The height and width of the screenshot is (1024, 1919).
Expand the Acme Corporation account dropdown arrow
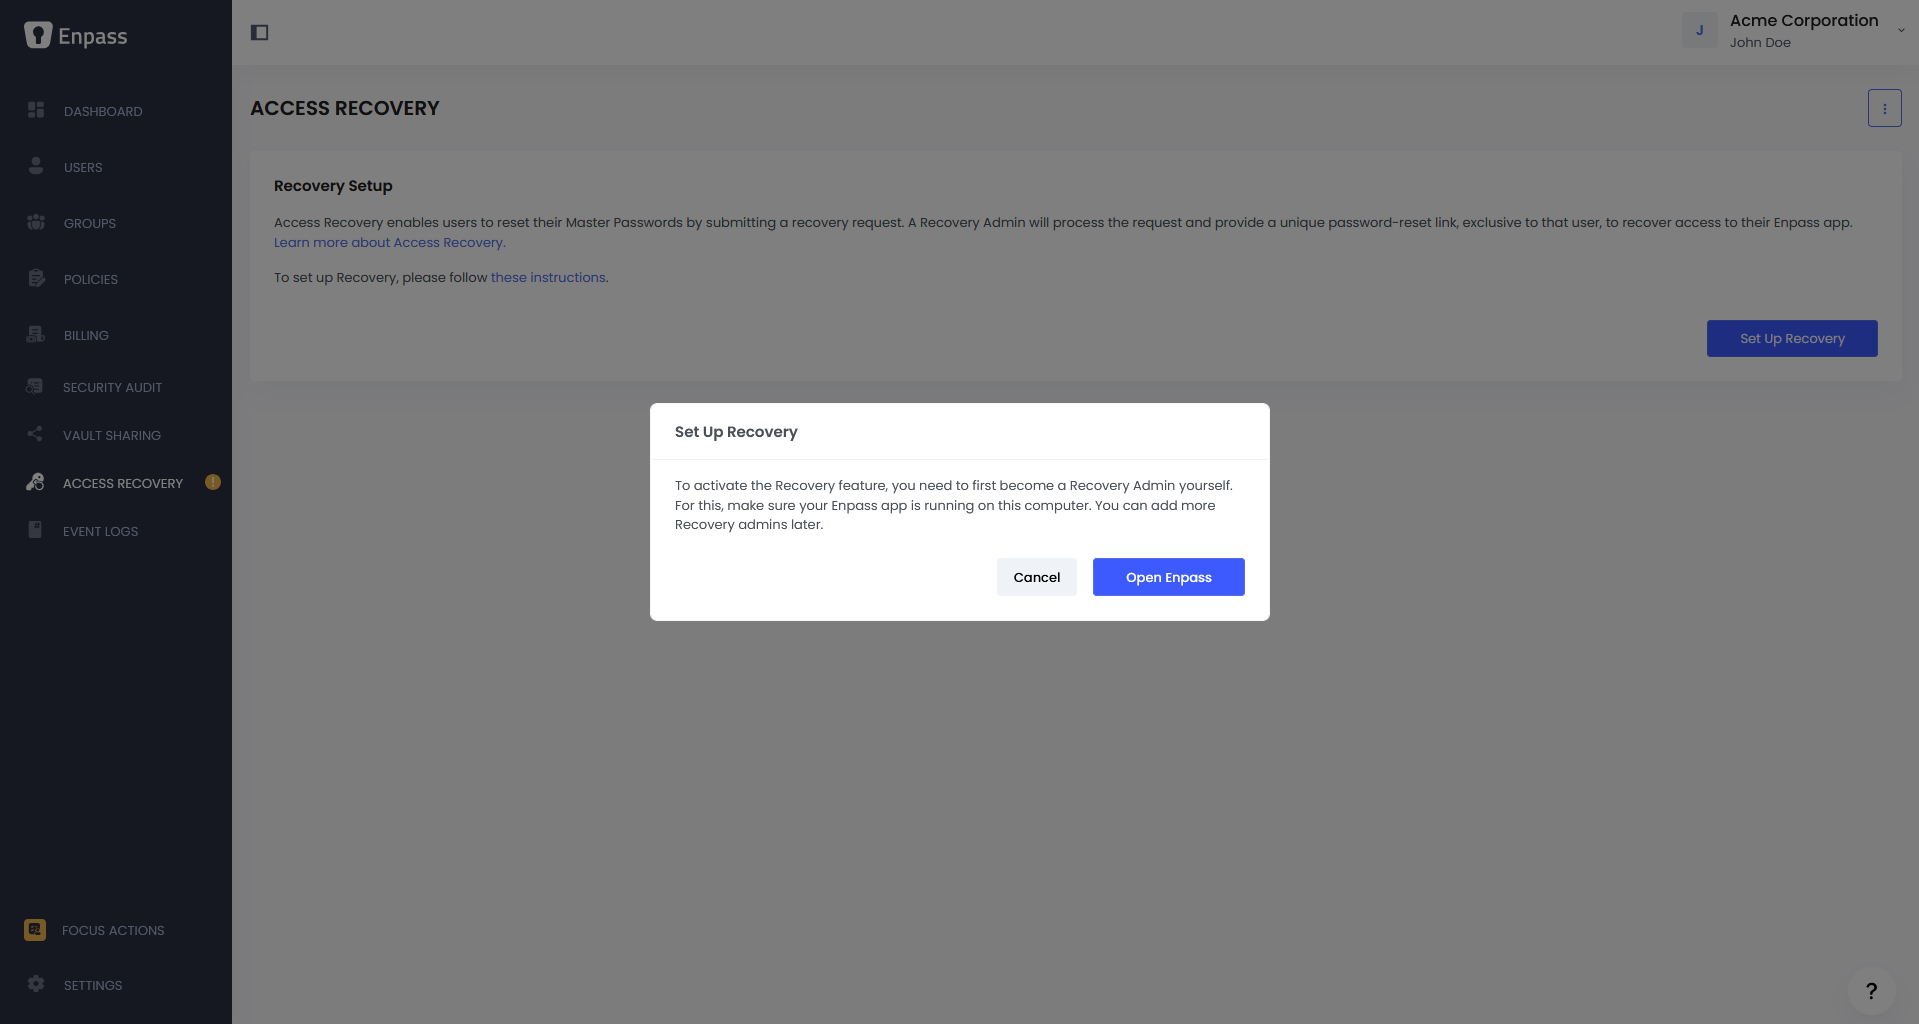(1901, 30)
